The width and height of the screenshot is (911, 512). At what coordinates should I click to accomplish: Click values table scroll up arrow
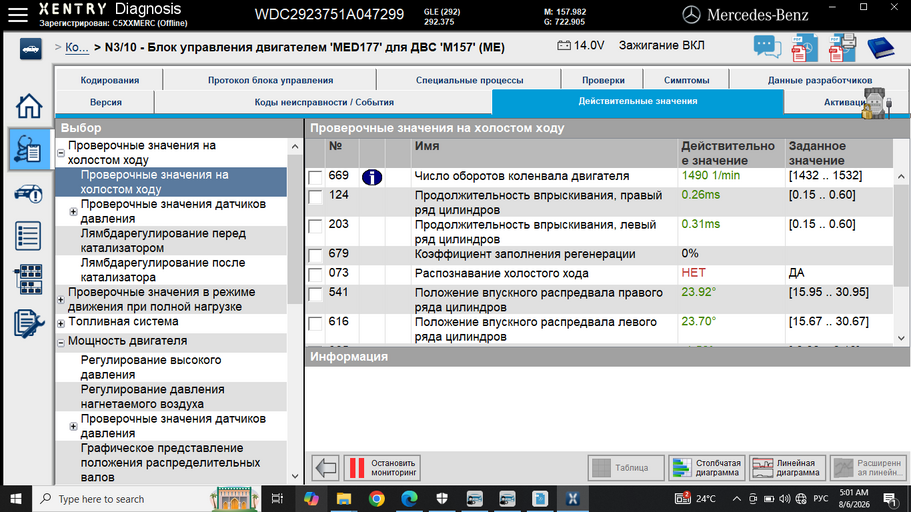[x=901, y=177]
